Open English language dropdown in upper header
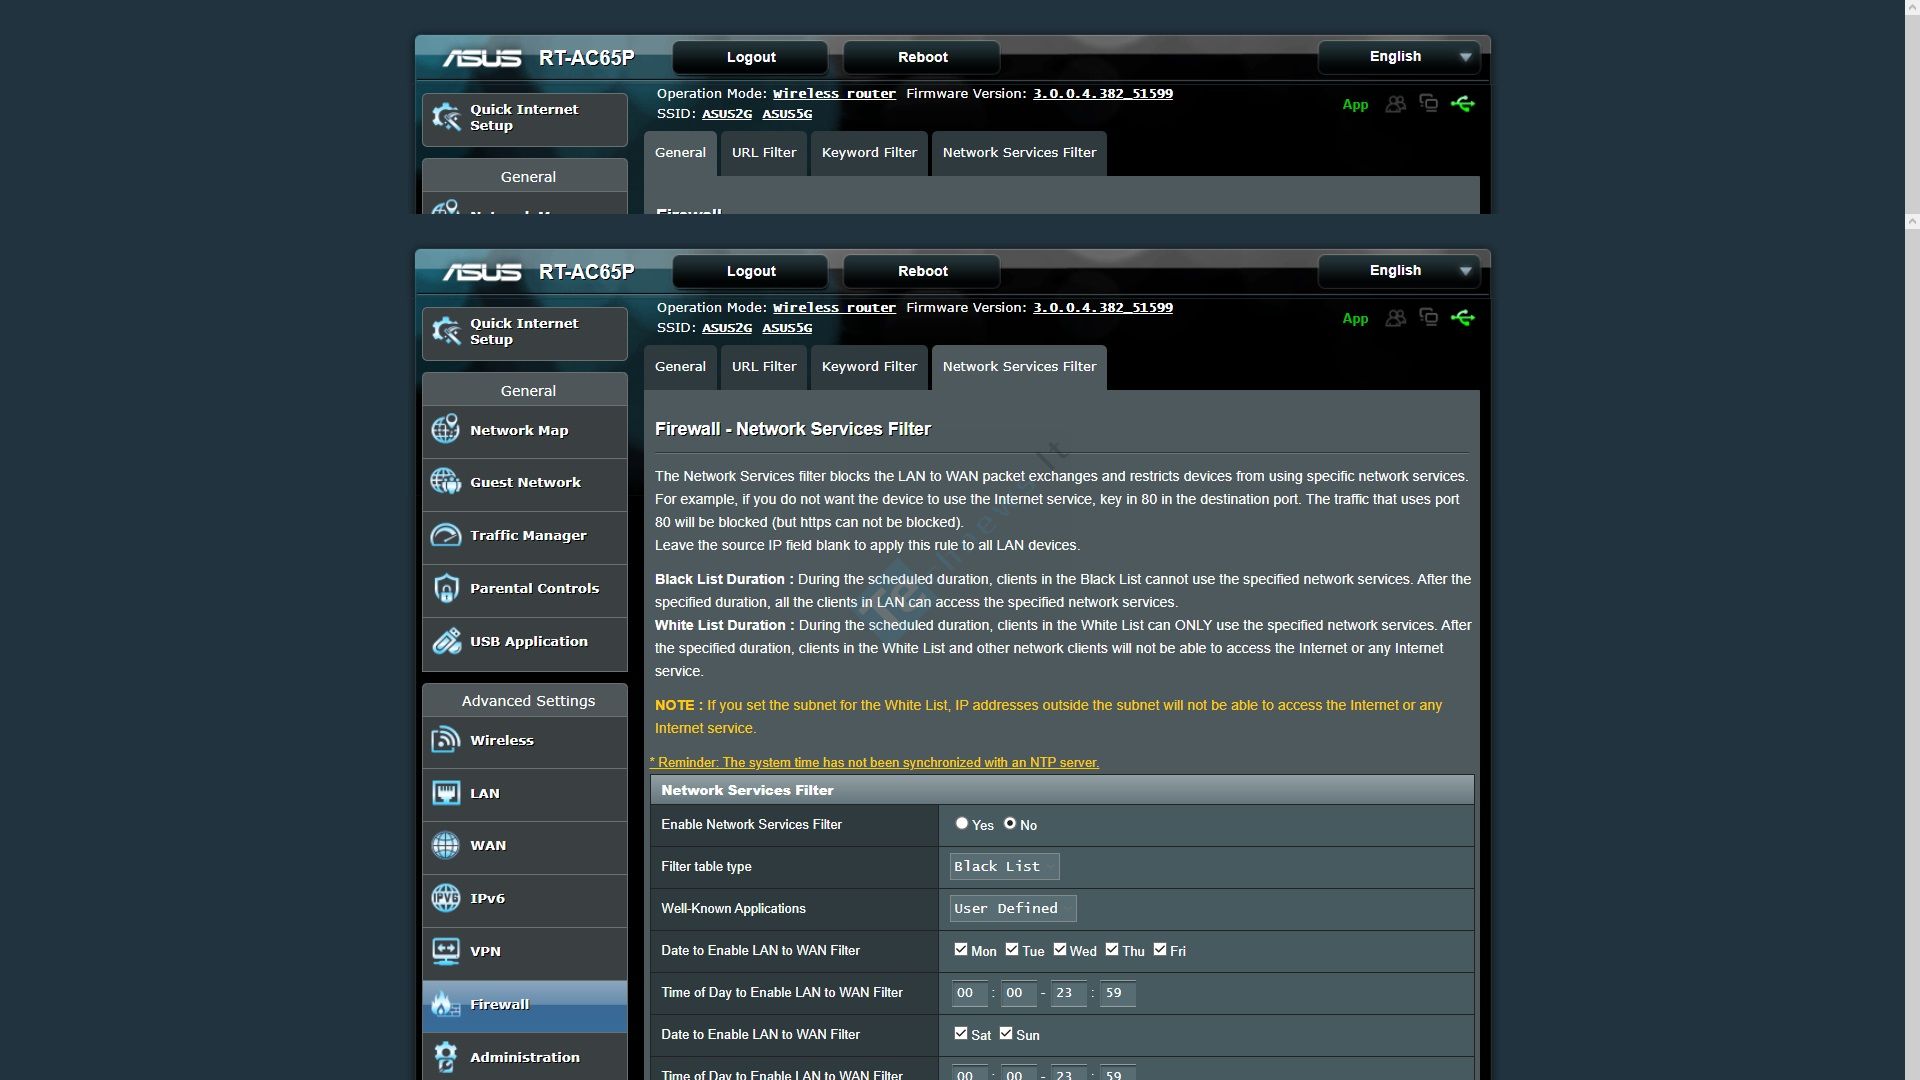 [x=1398, y=57]
